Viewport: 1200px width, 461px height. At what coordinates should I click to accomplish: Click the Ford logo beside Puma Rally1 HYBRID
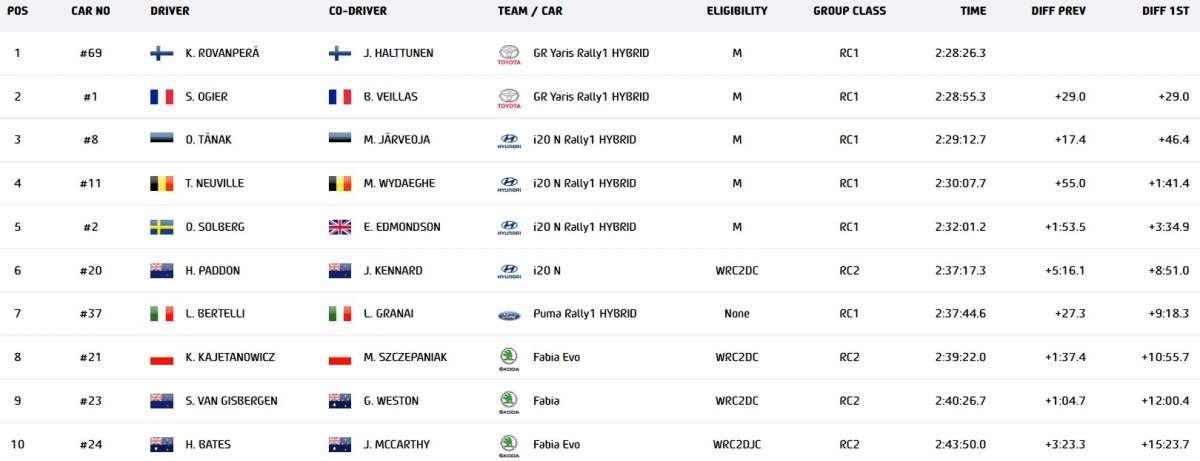509,315
